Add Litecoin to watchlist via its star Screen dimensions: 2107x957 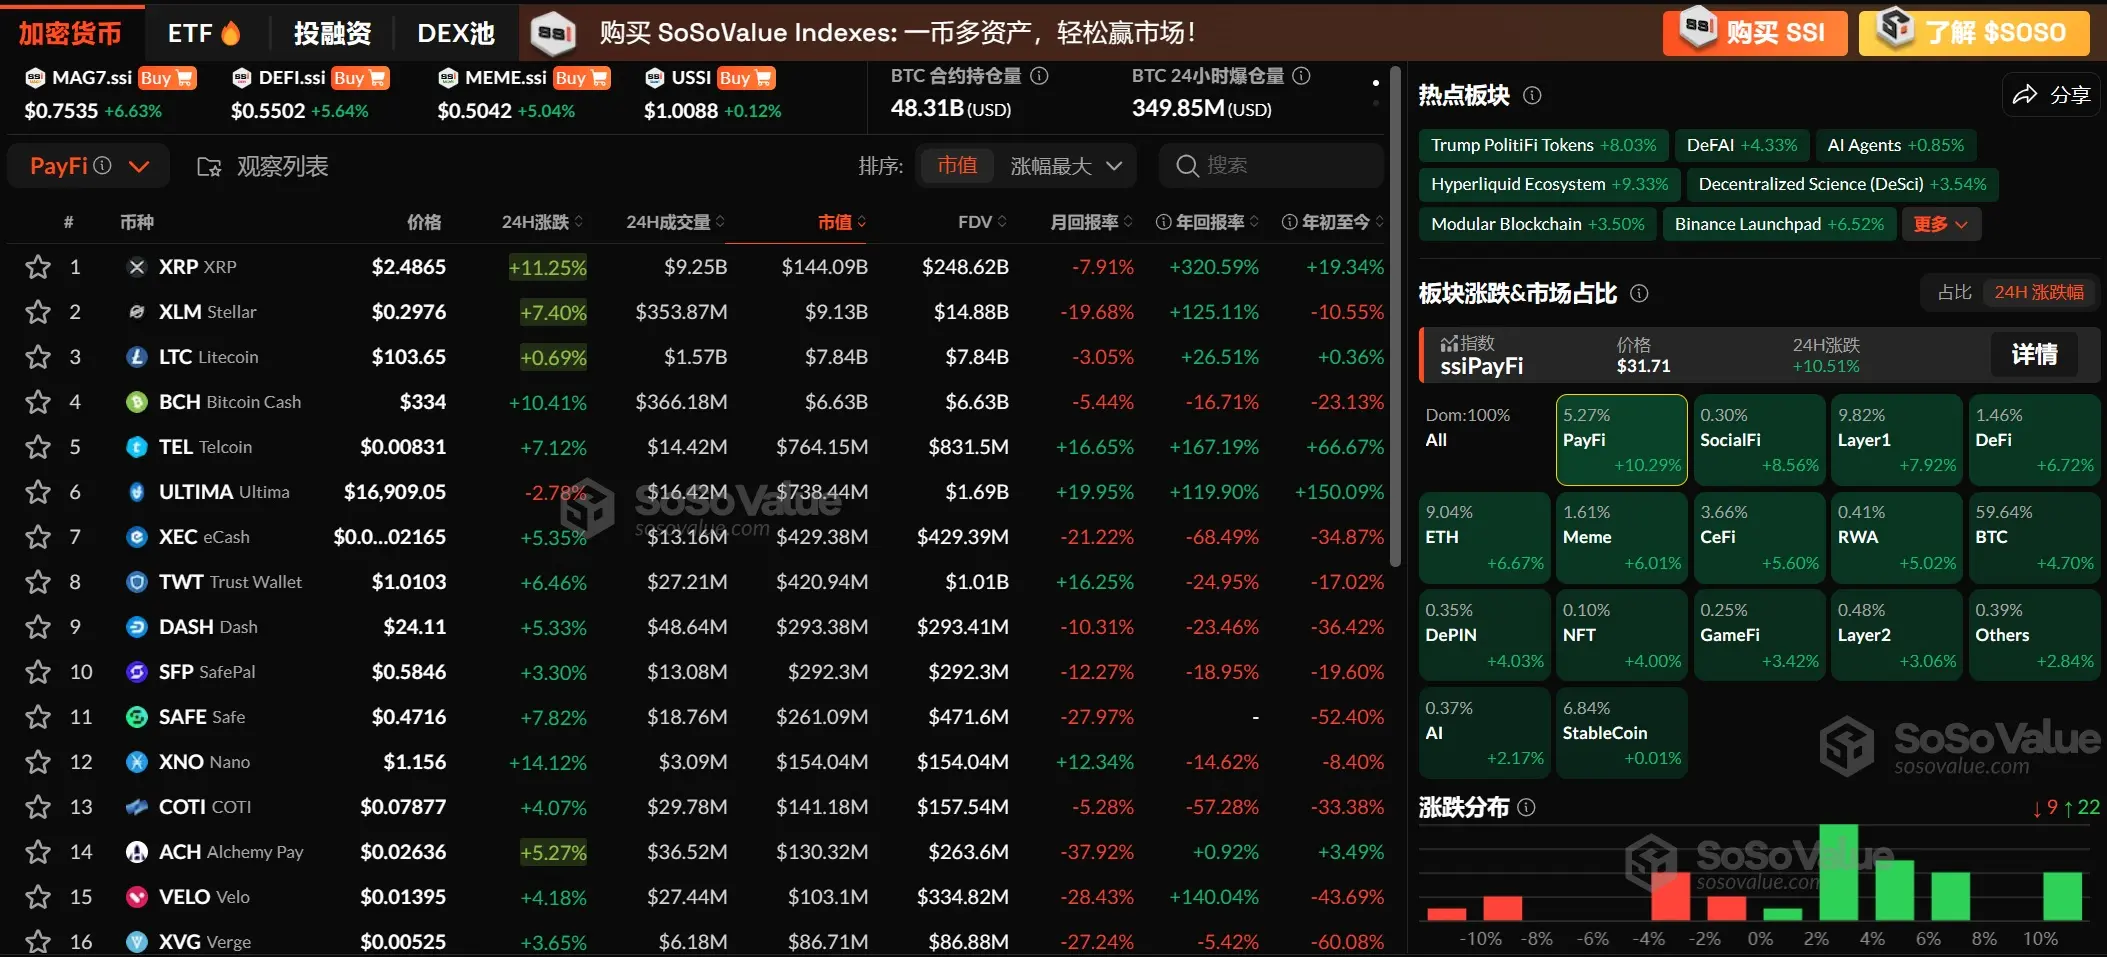(x=39, y=357)
